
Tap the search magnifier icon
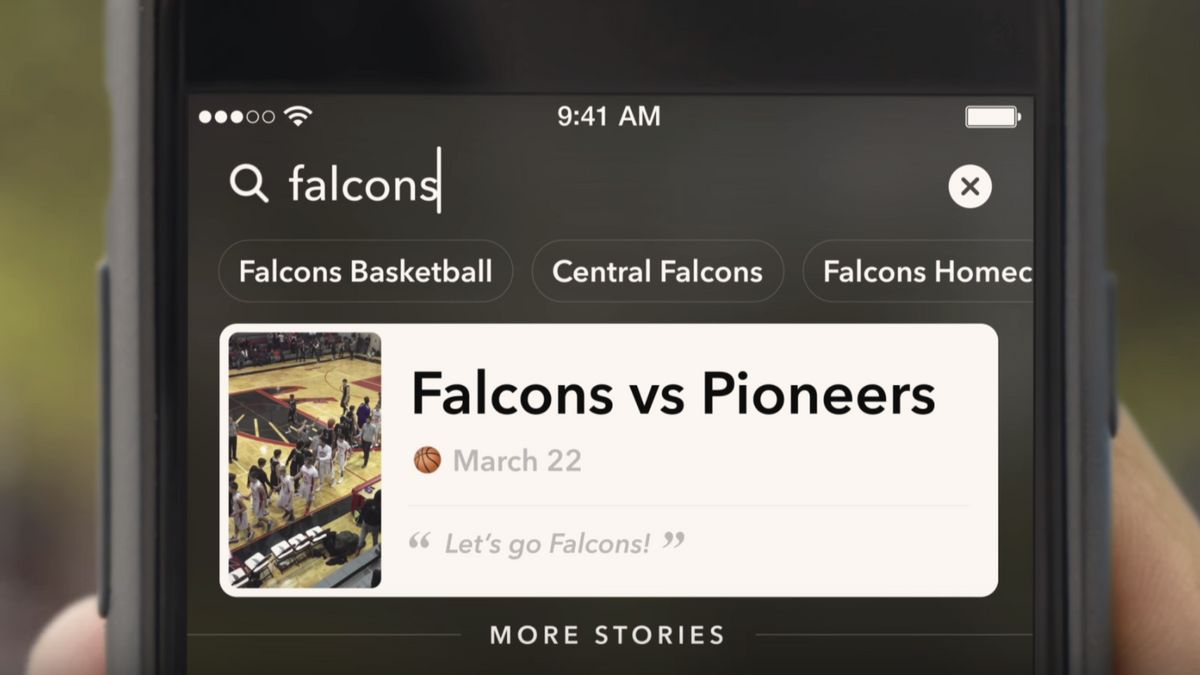tap(249, 184)
